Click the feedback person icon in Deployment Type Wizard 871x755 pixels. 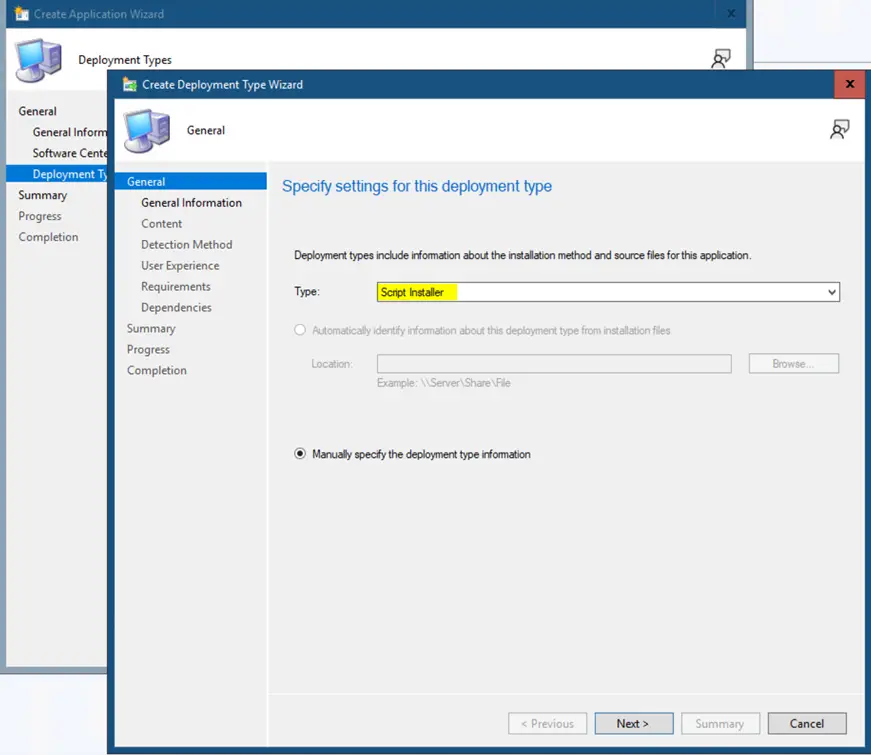point(839,129)
